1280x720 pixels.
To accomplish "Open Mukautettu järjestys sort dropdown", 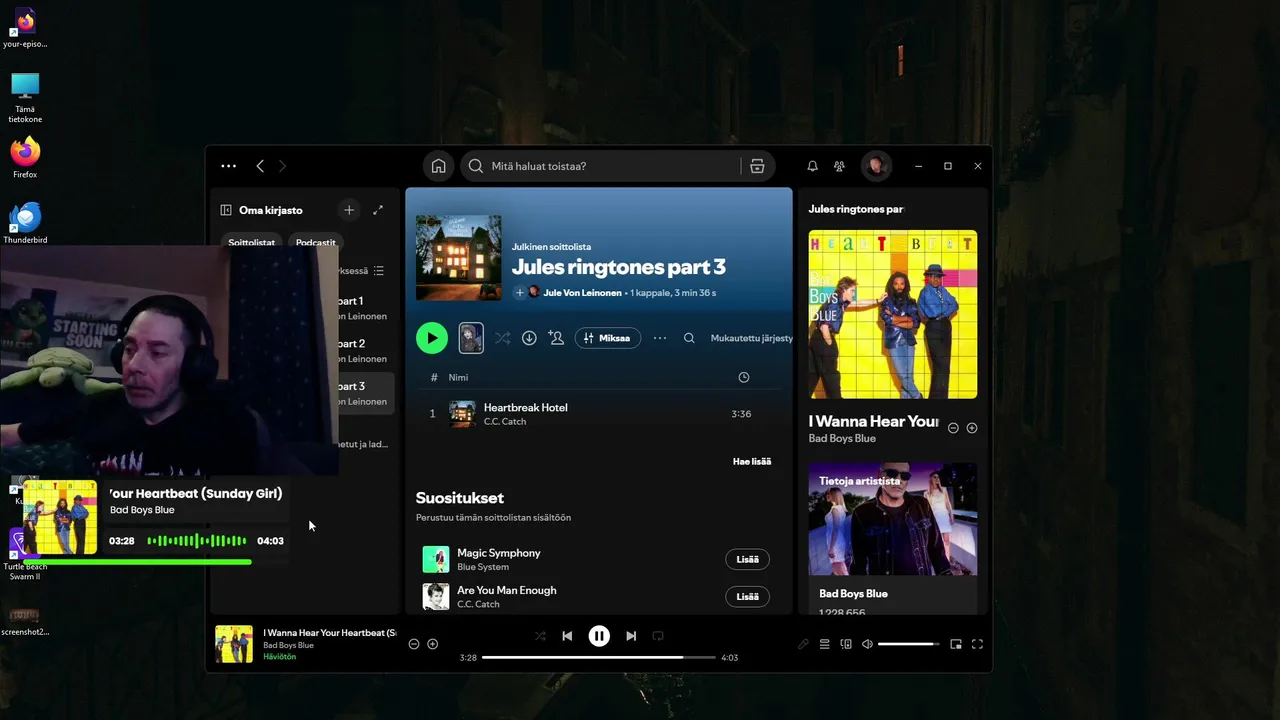I will (x=752, y=338).
